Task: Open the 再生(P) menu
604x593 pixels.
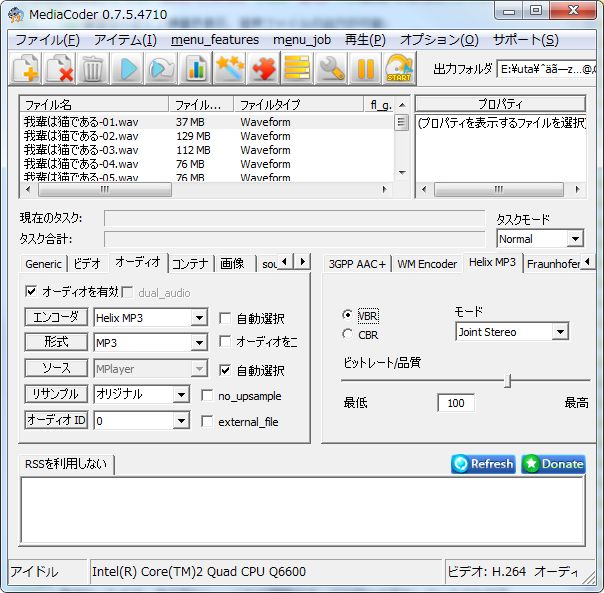Action: tap(365, 40)
